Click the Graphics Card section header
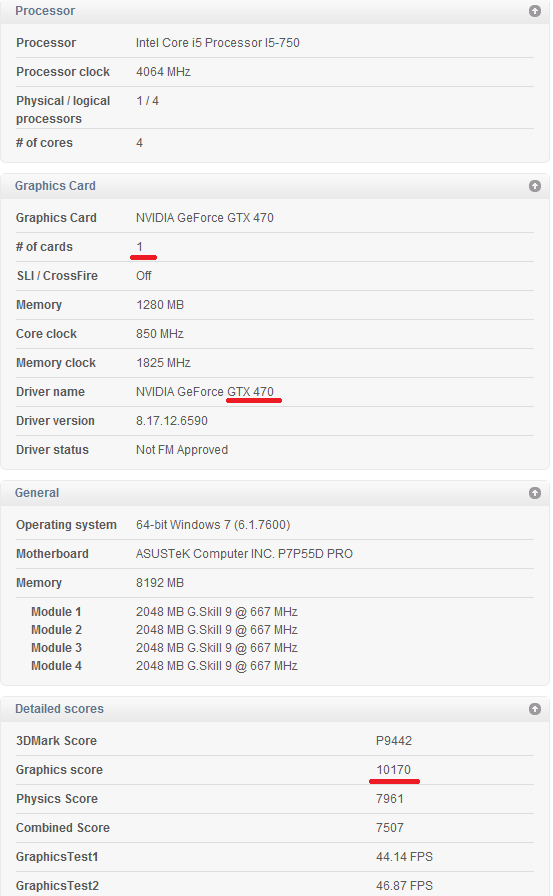 (55, 186)
